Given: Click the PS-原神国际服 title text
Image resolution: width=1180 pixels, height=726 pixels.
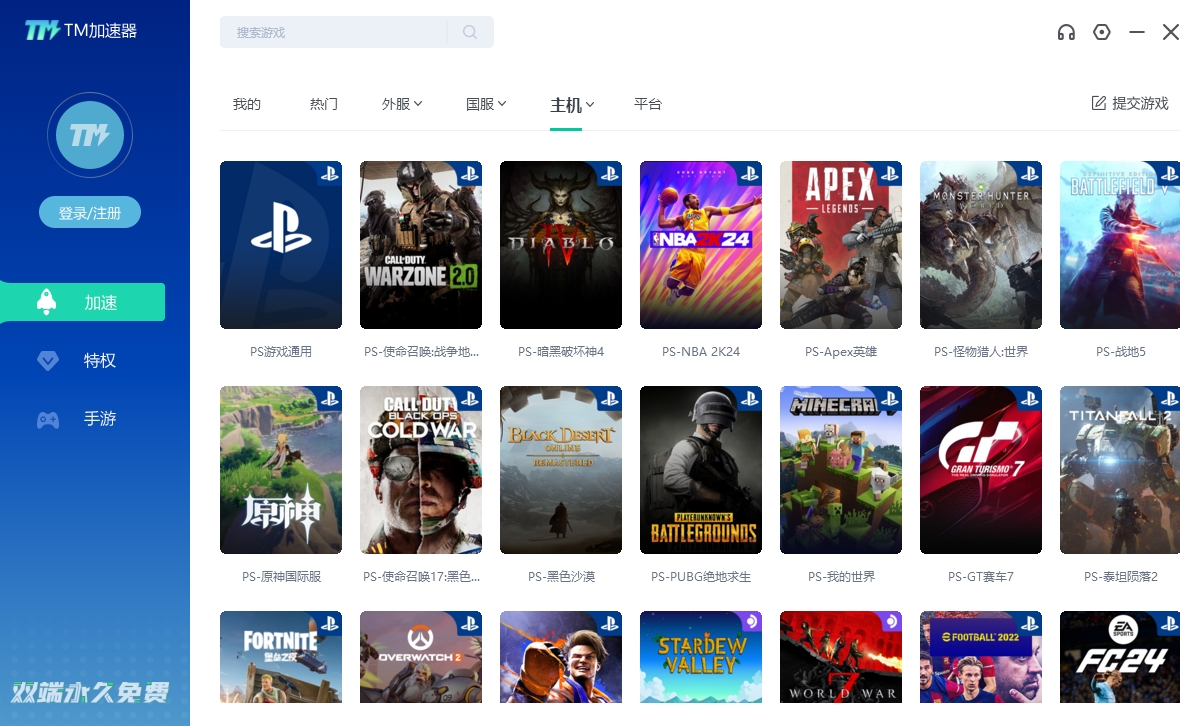Looking at the screenshot, I should pos(281,576).
